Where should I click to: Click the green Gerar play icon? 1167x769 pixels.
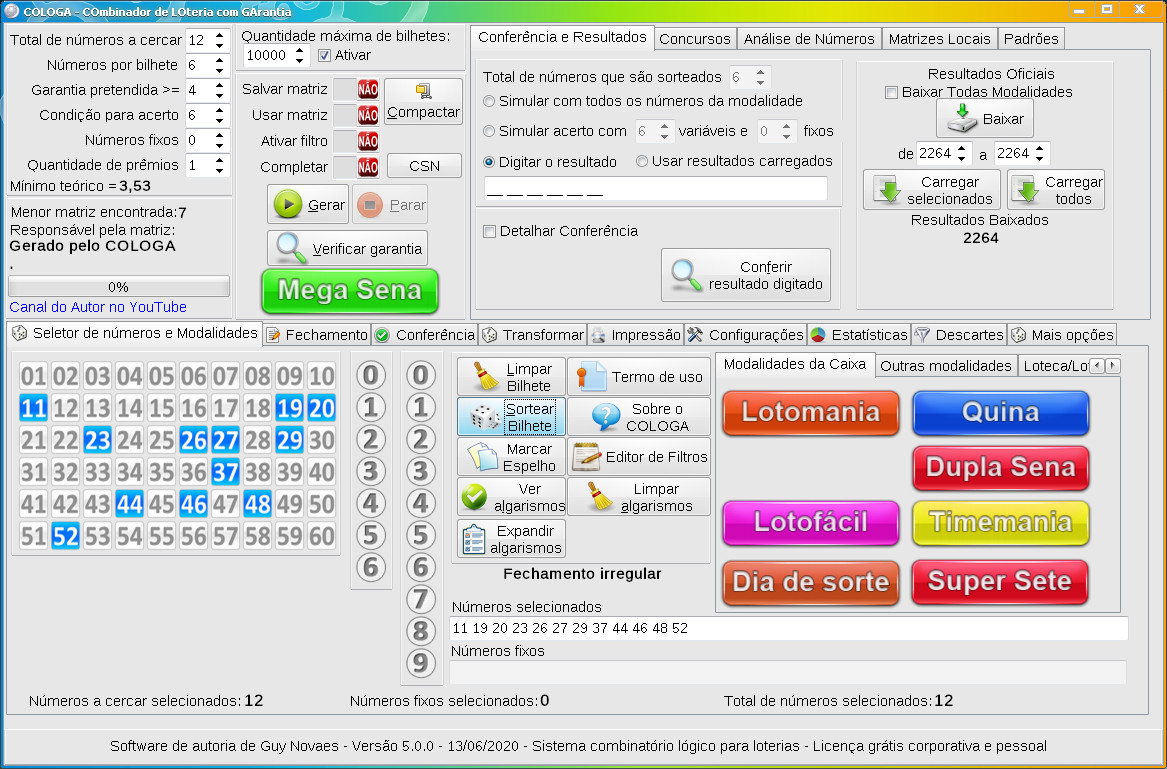288,204
